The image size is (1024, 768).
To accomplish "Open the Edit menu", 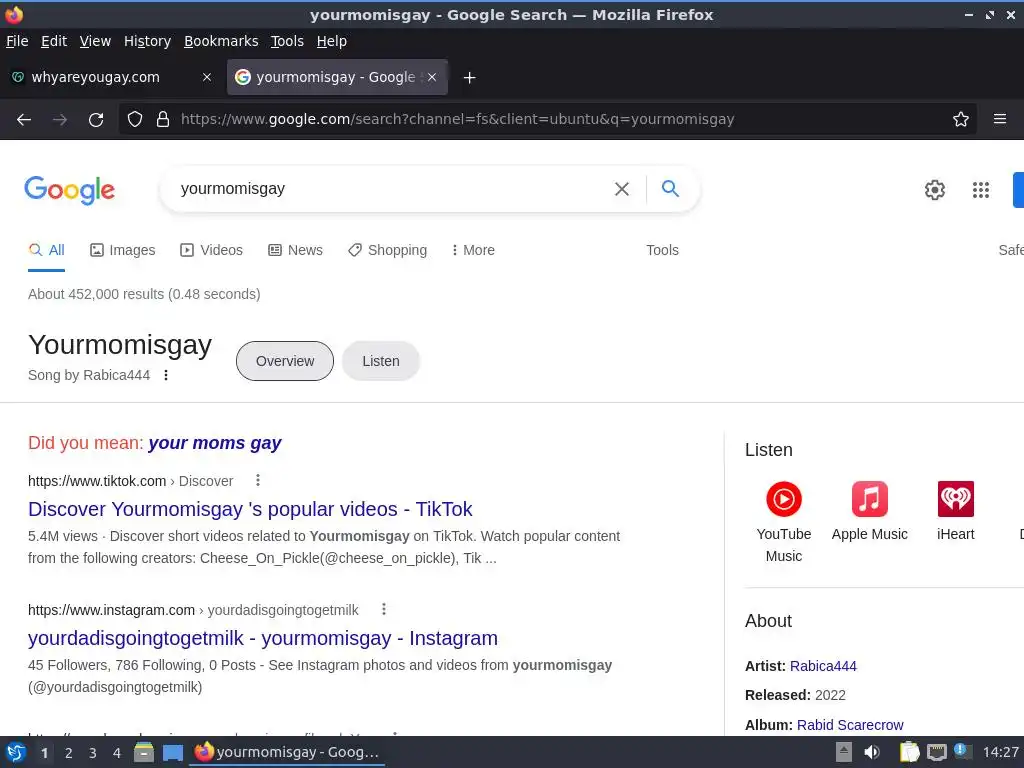I will (x=54, y=41).
